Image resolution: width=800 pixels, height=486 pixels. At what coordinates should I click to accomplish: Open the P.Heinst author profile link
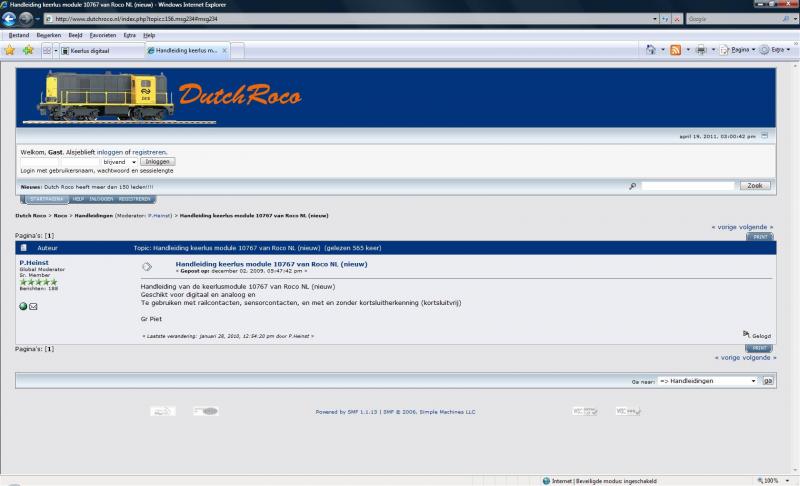(34, 263)
